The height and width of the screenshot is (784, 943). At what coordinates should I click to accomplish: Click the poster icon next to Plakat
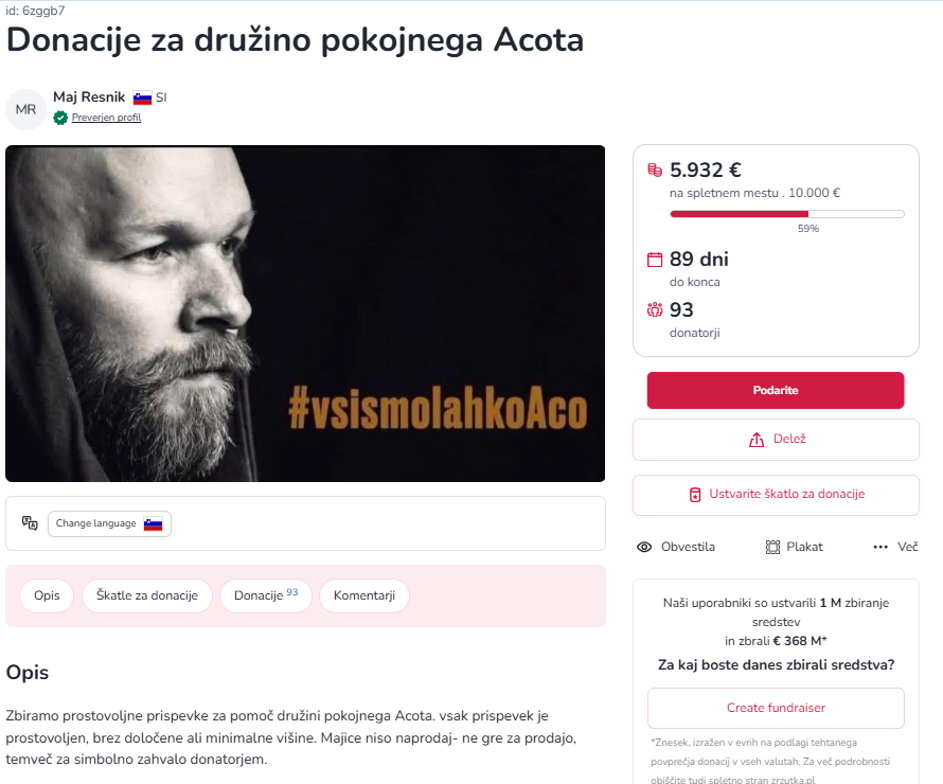coord(773,547)
